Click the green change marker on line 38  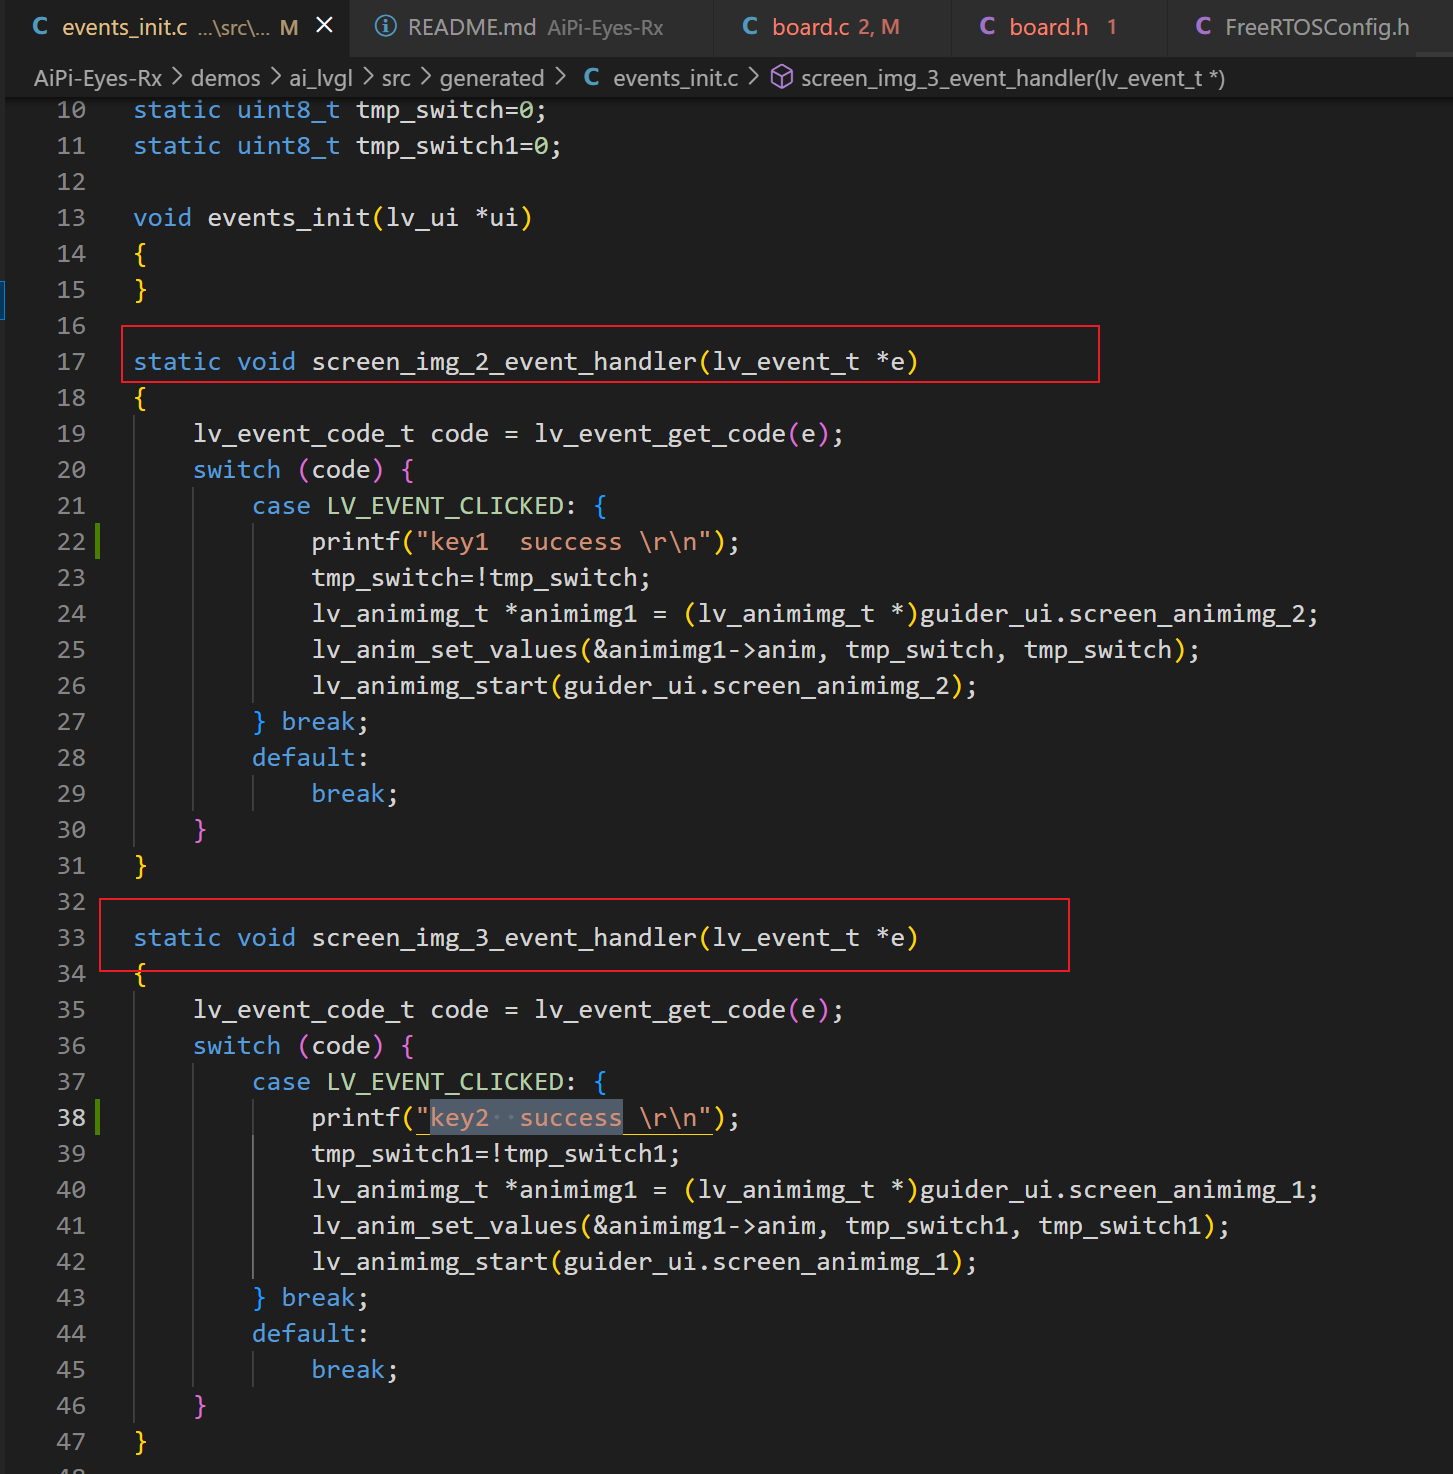pos(97,1118)
